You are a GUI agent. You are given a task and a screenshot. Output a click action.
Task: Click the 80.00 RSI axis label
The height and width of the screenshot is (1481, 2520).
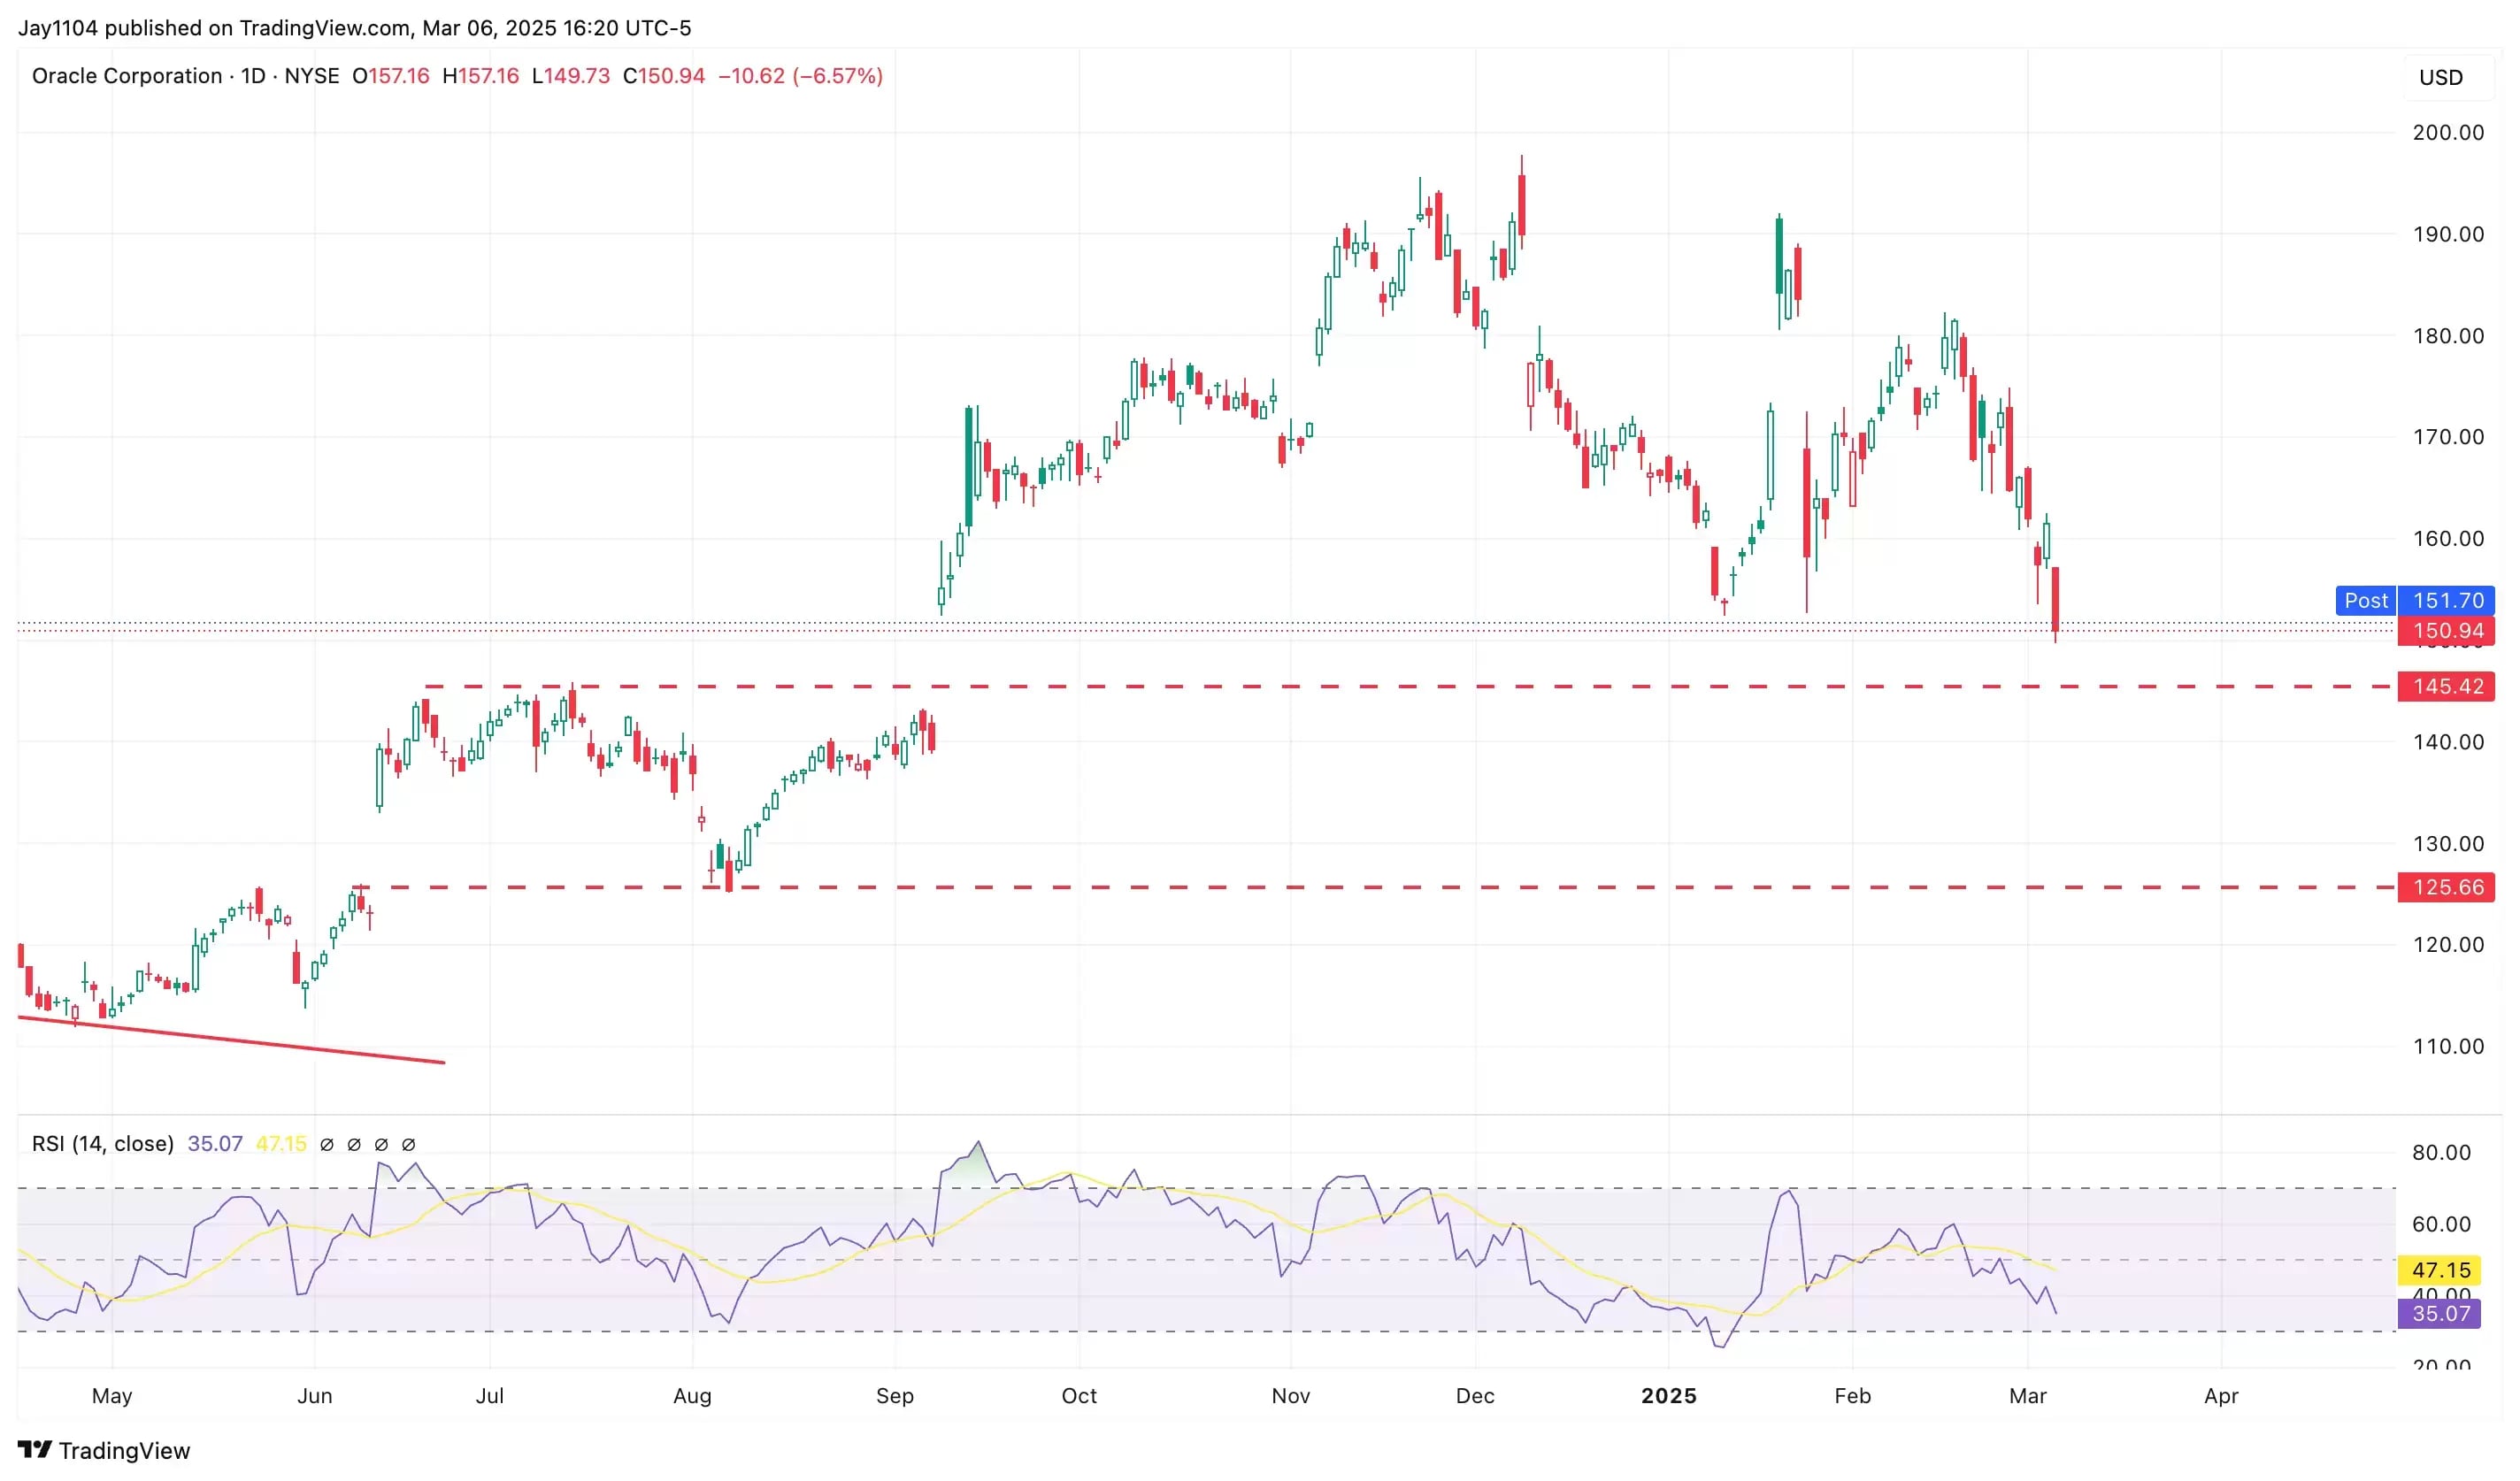pyautogui.click(x=2441, y=1152)
